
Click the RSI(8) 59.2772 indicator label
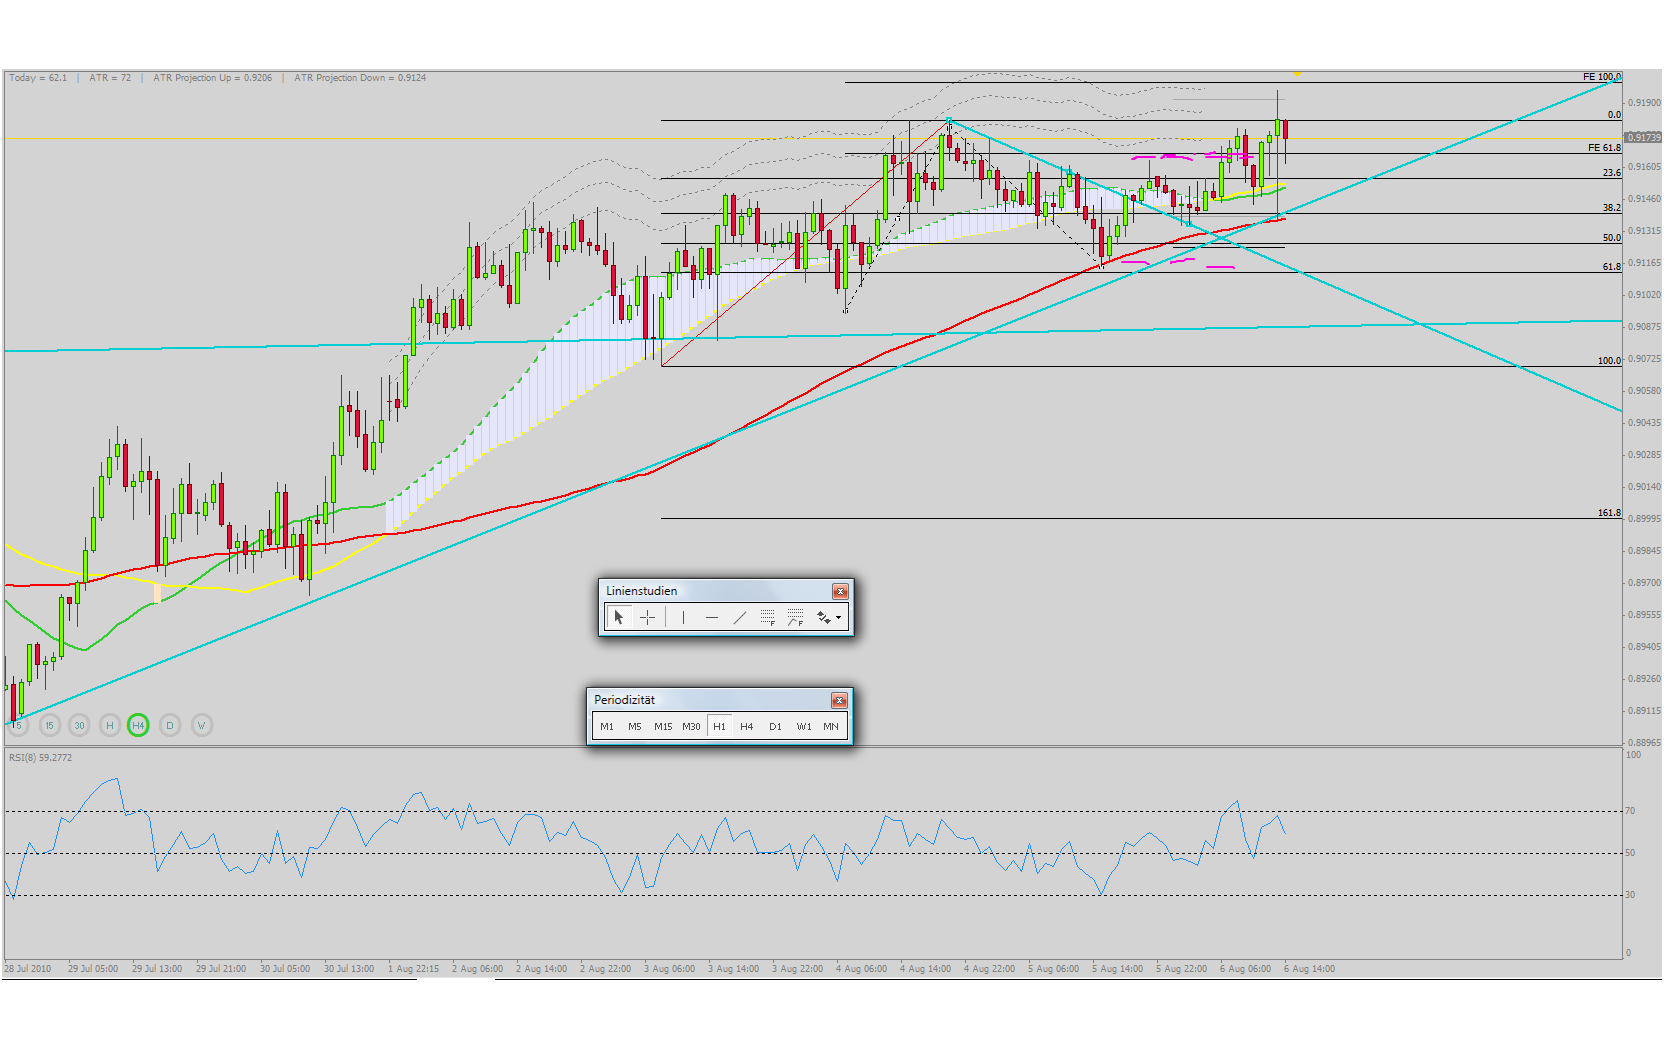[40, 757]
